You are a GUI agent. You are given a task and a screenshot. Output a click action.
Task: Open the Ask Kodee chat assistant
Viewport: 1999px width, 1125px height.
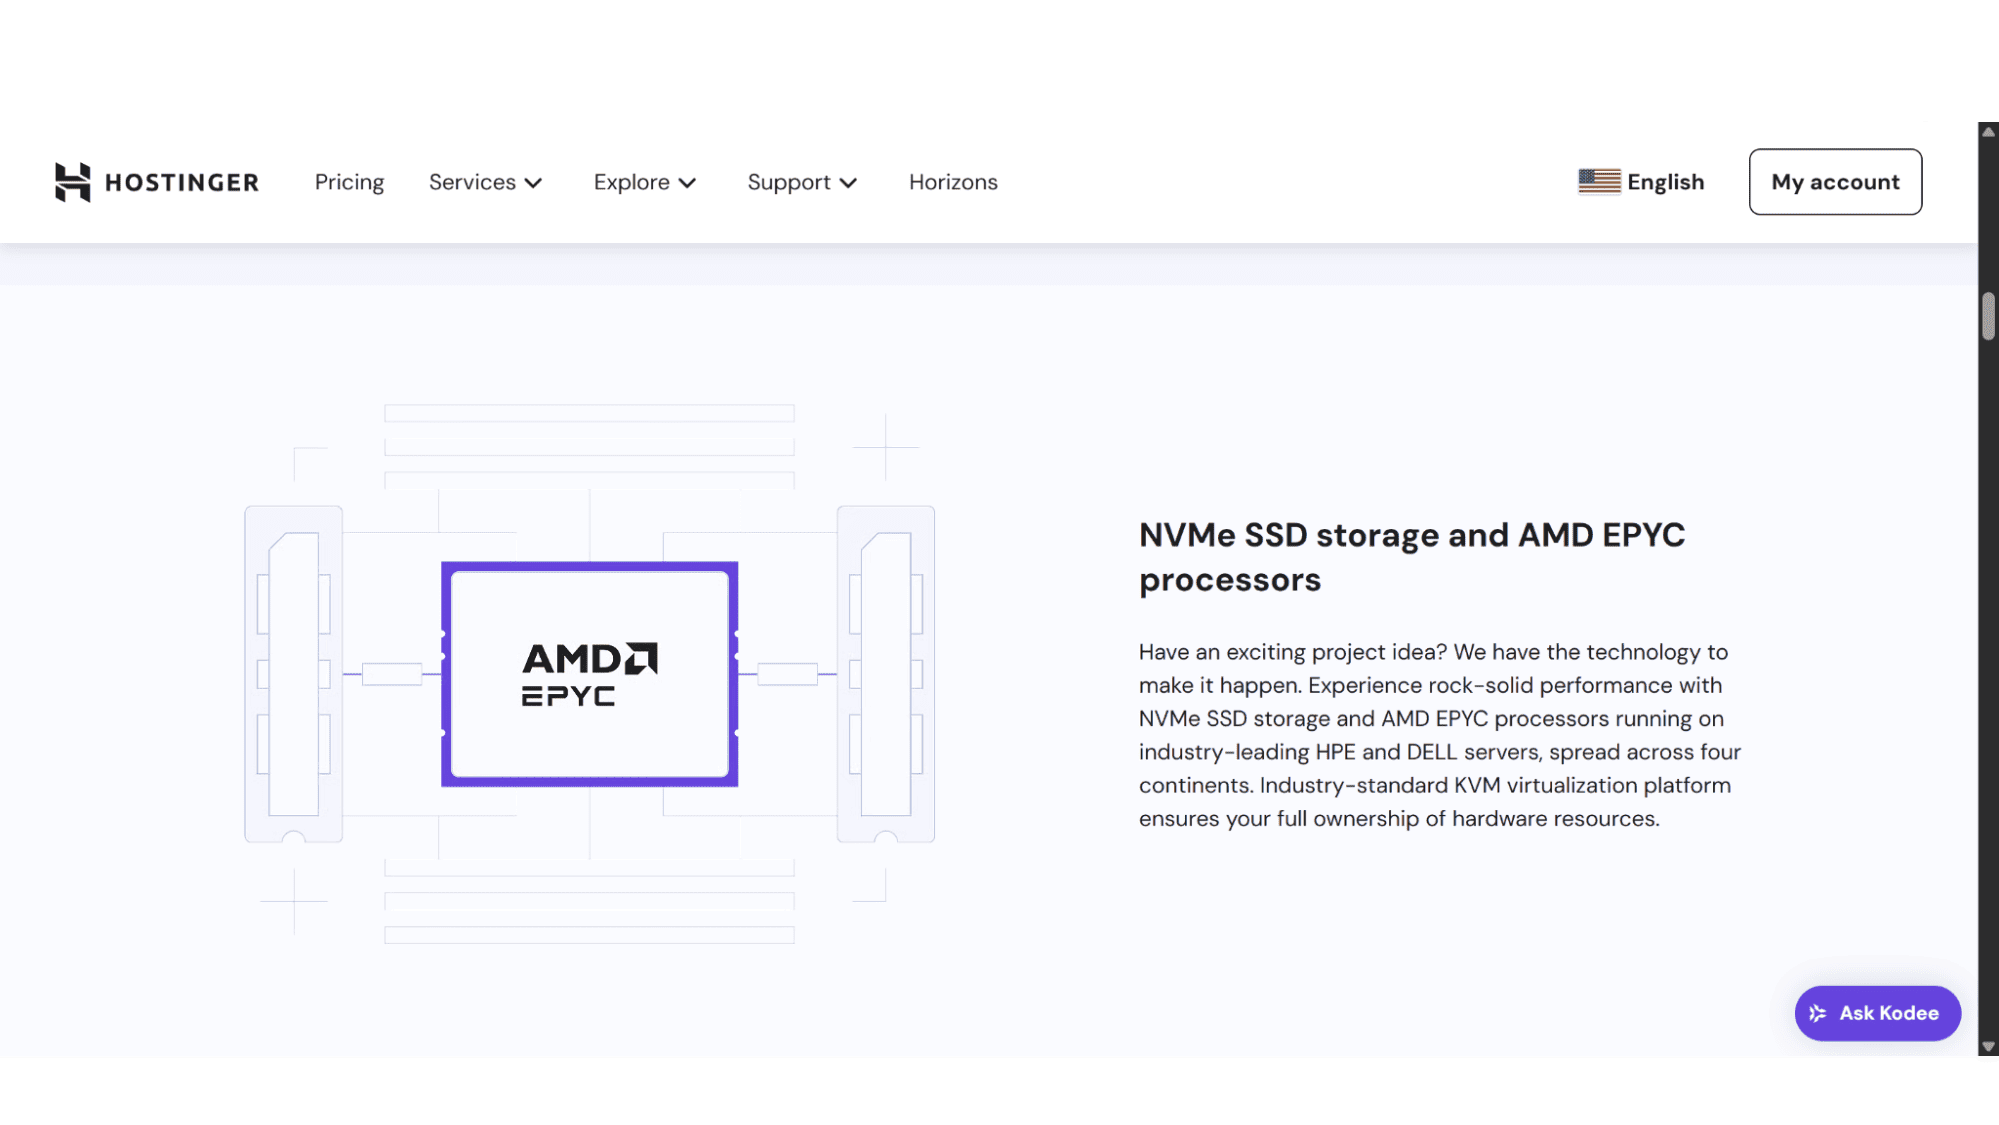pyautogui.click(x=1877, y=1013)
